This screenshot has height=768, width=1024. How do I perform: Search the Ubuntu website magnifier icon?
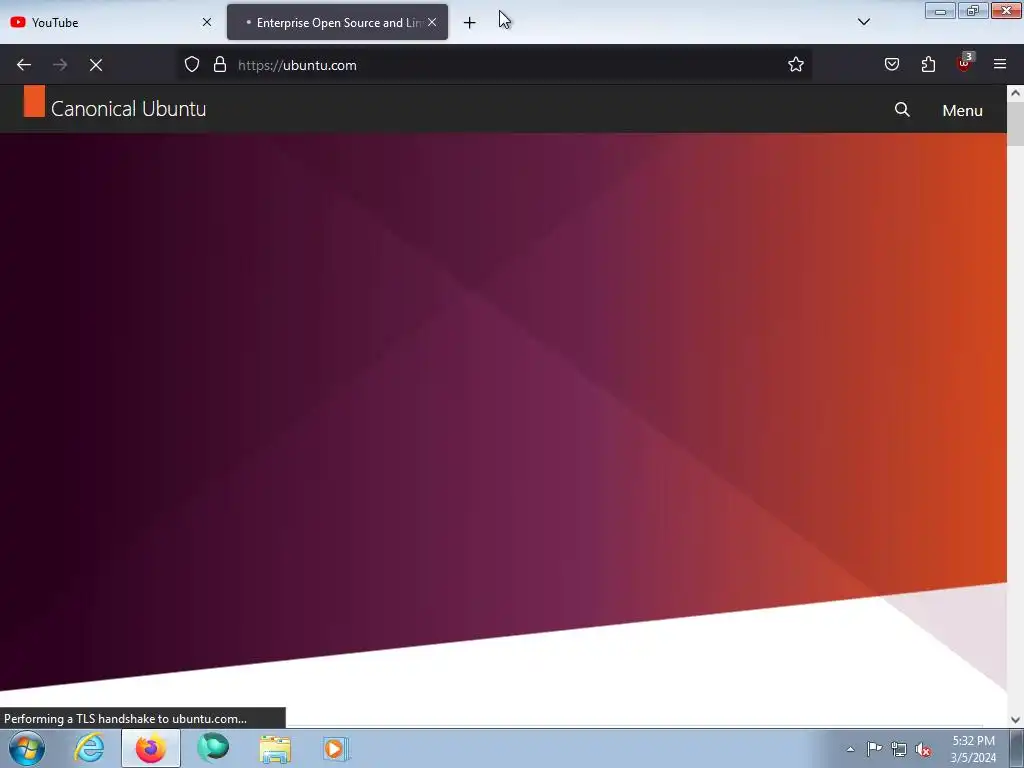coord(902,110)
